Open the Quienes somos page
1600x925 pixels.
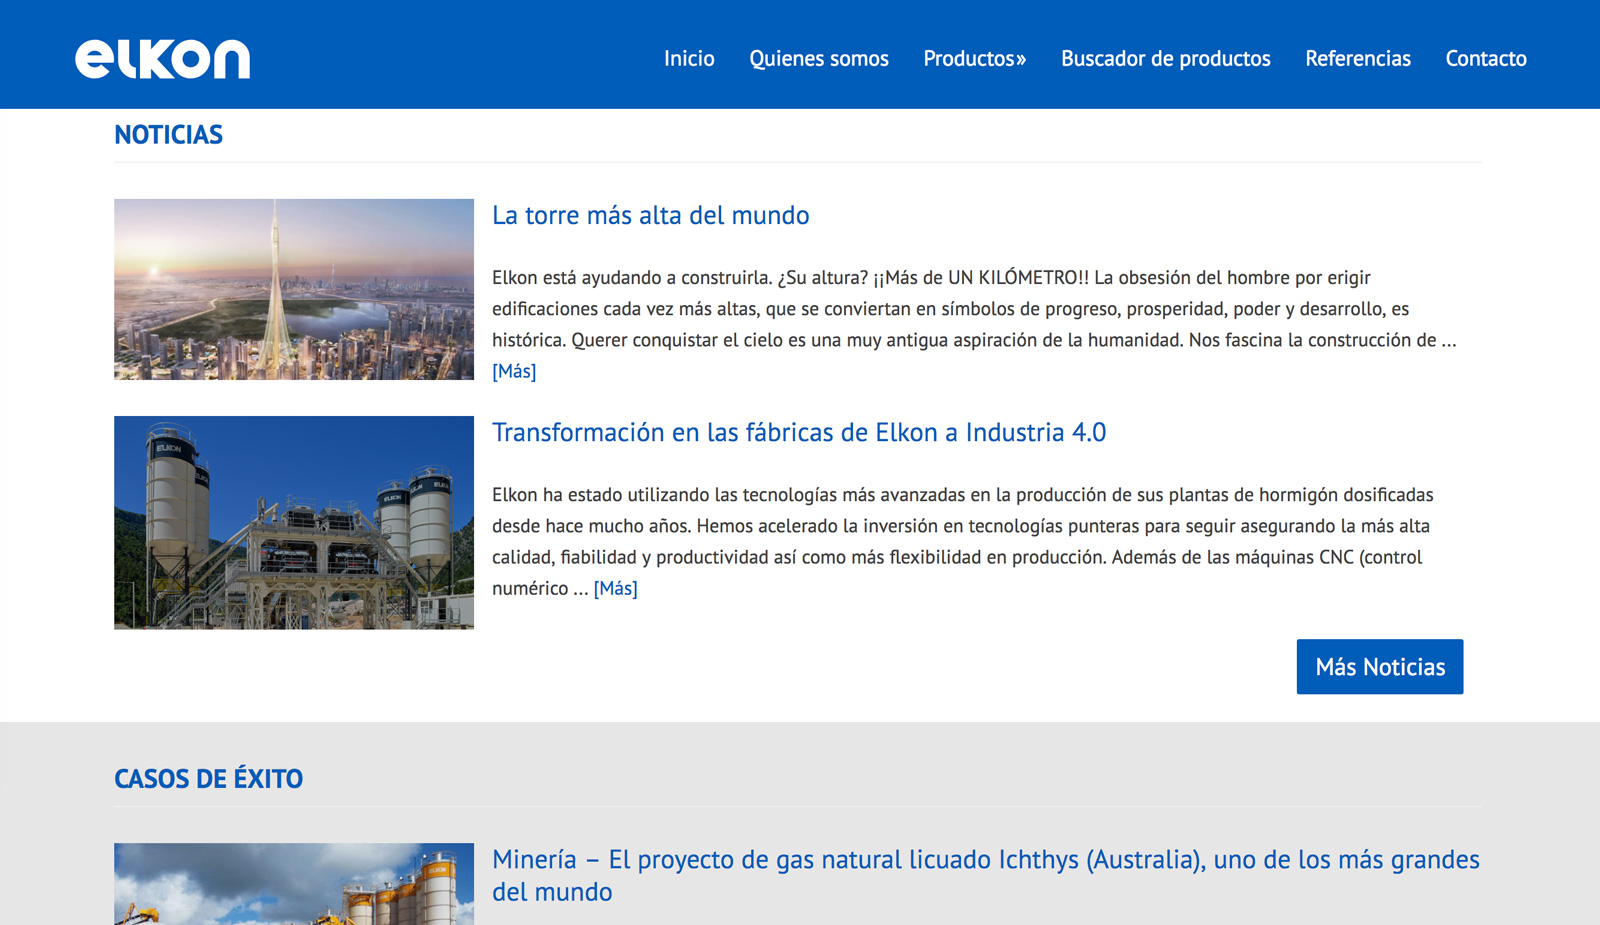coord(819,59)
